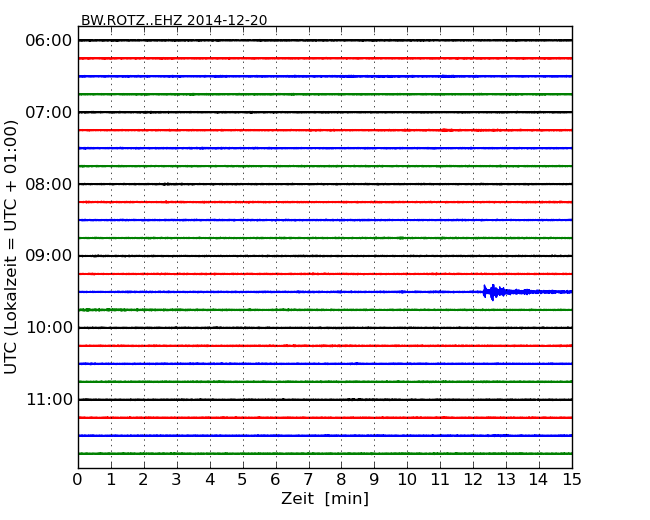This screenshot has width=650, height=520.
Task: Select the black trace at 11:00
Action: point(325,399)
